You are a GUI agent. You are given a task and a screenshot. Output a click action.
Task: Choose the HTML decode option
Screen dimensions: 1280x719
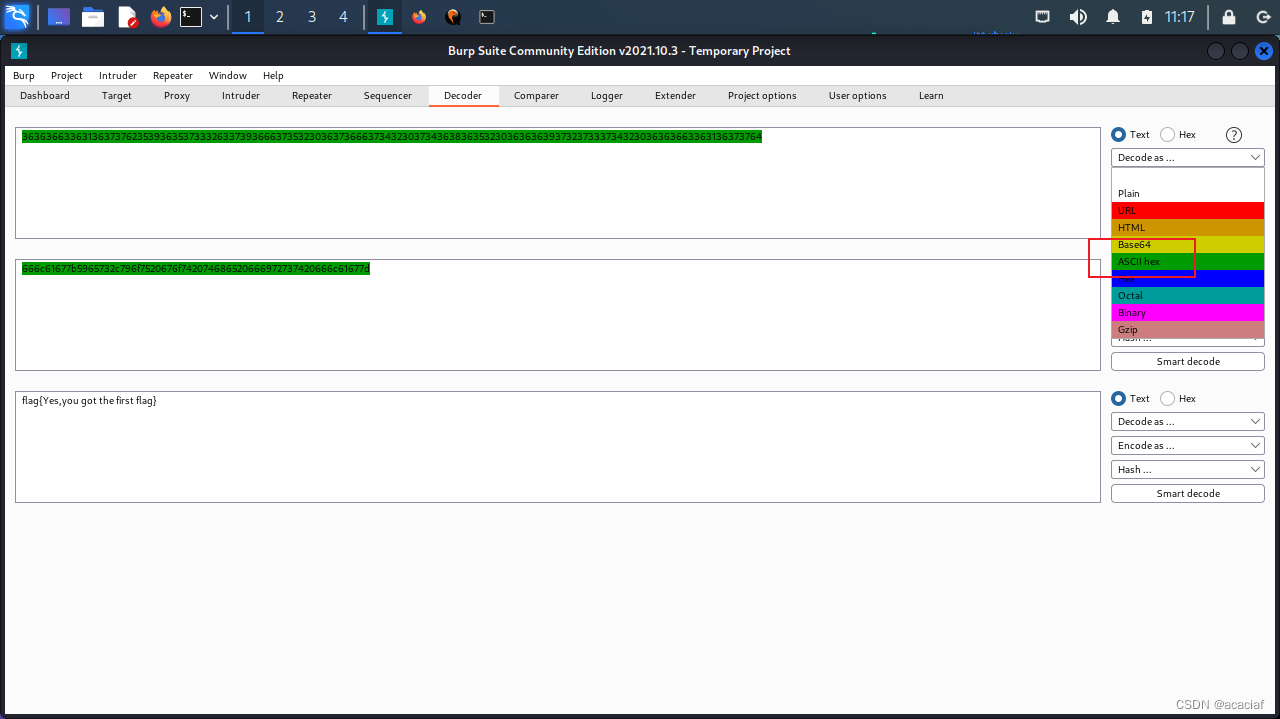1188,228
